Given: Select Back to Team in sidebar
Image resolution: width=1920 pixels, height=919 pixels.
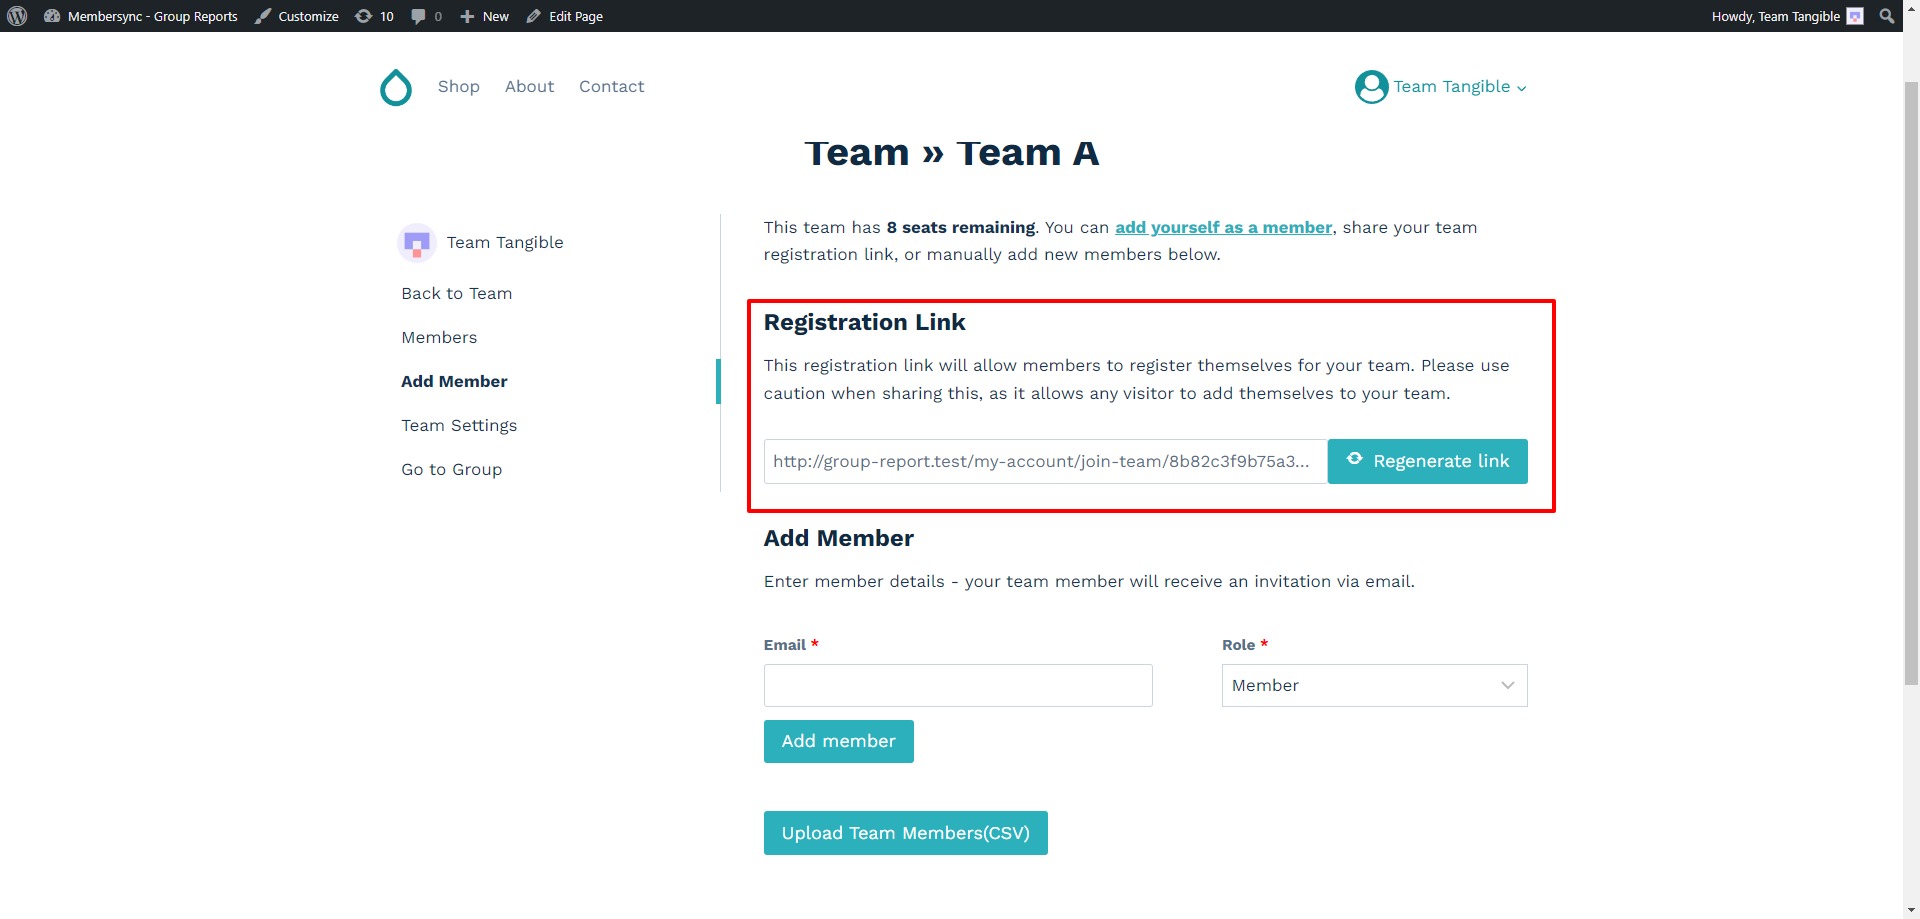Looking at the screenshot, I should (x=457, y=293).
